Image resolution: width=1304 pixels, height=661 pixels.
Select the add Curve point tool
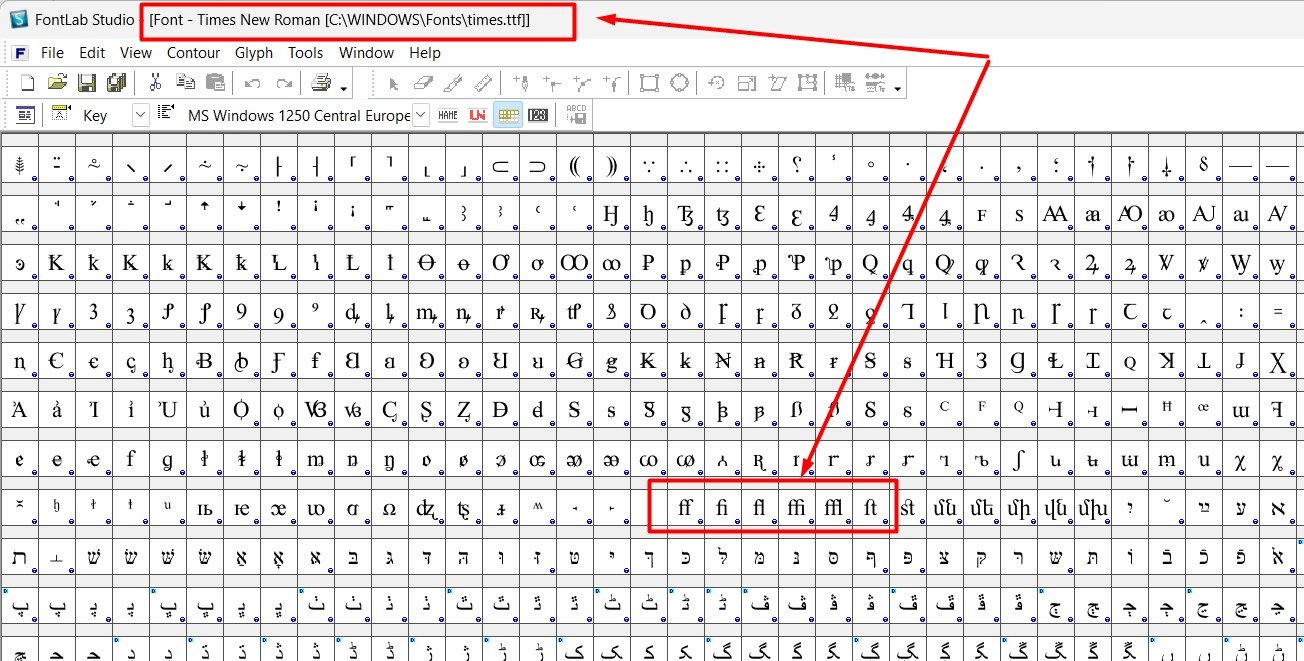(x=581, y=83)
